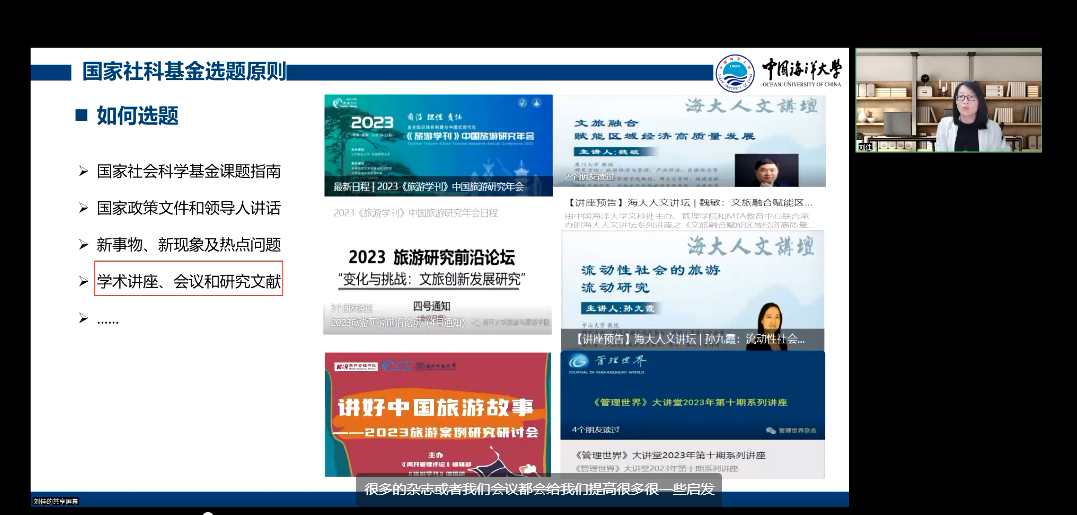Viewport: 1077px width, 515px height.
Task: Click the 国家政策文件和领导人讲话 bullet text
Action: (189, 208)
